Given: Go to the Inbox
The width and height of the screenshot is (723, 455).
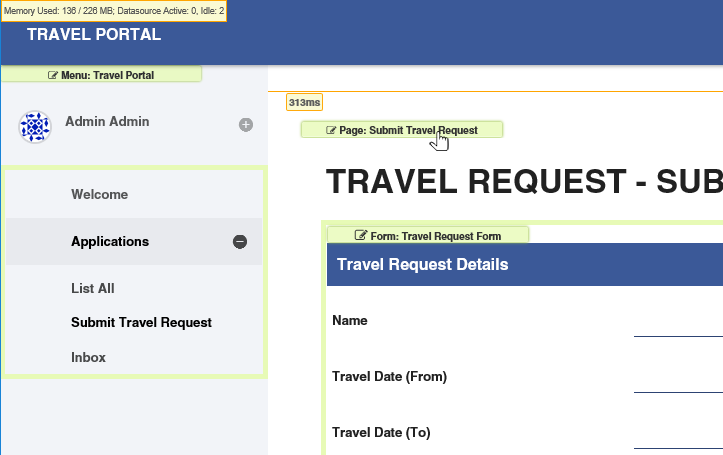Looking at the screenshot, I should [x=88, y=358].
